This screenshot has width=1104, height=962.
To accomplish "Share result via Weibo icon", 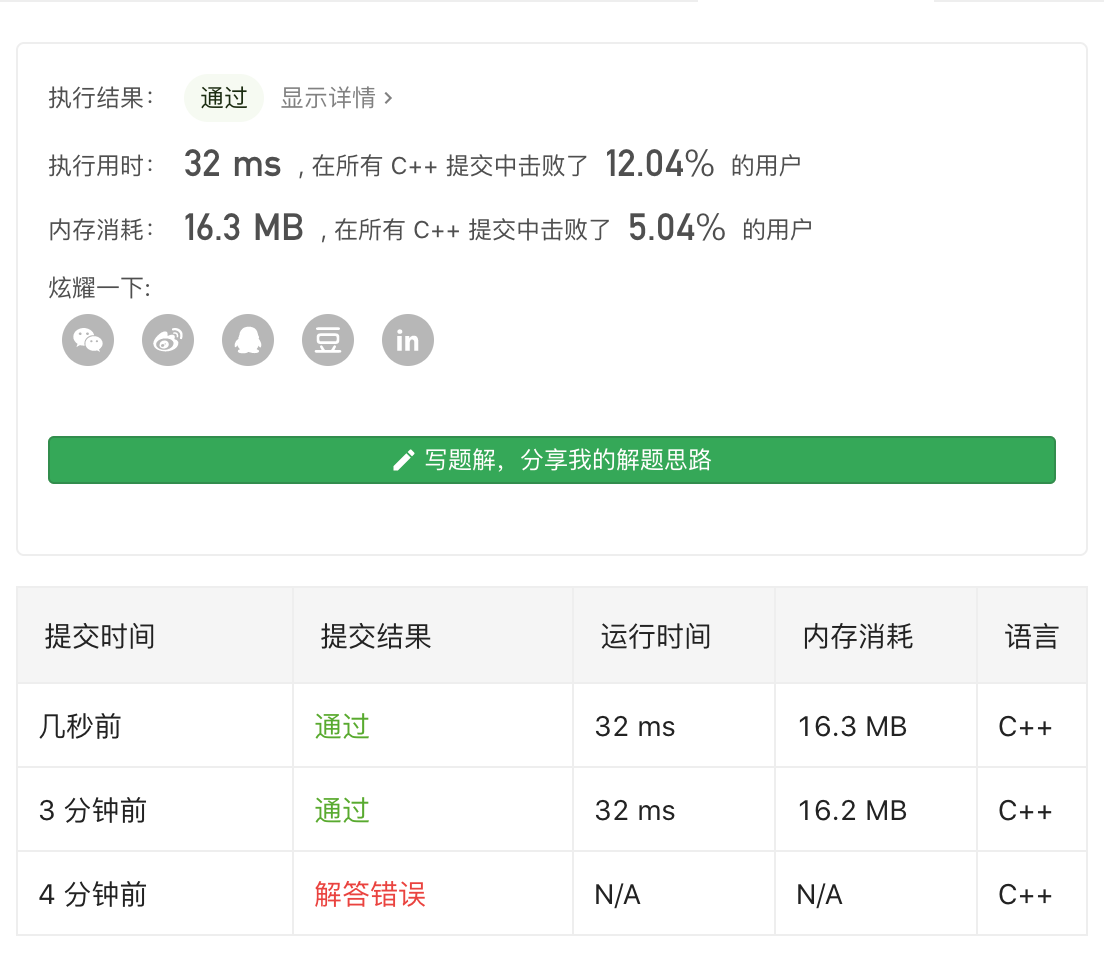I will (168, 340).
